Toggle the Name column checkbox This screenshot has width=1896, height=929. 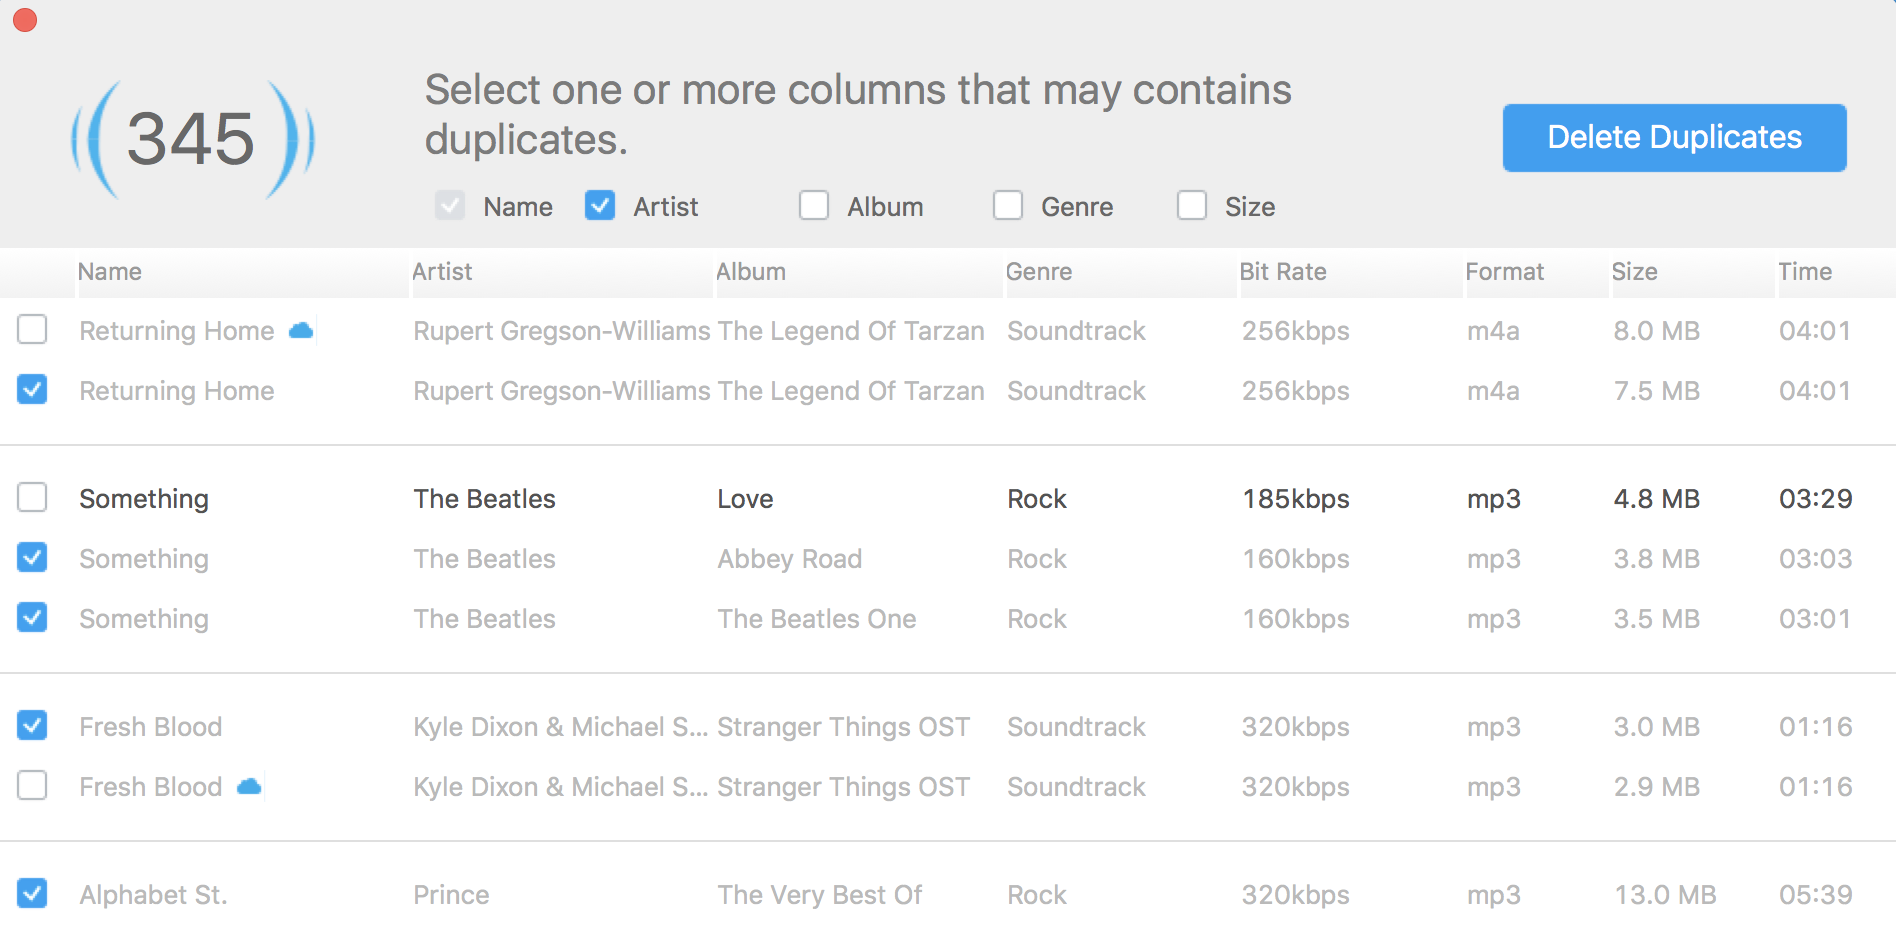coord(450,206)
